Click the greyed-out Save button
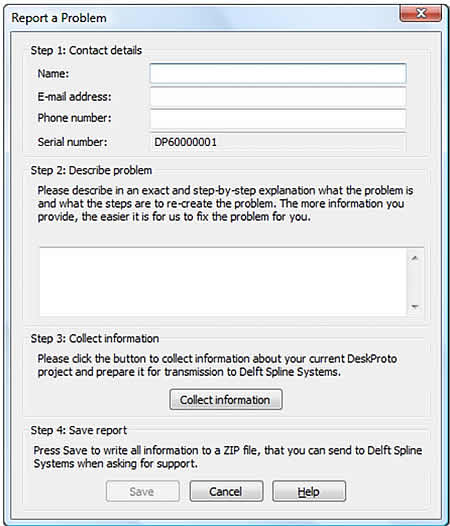Image resolution: width=450 pixels, height=526 pixels. pyautogui.click(x=143, y=491)
